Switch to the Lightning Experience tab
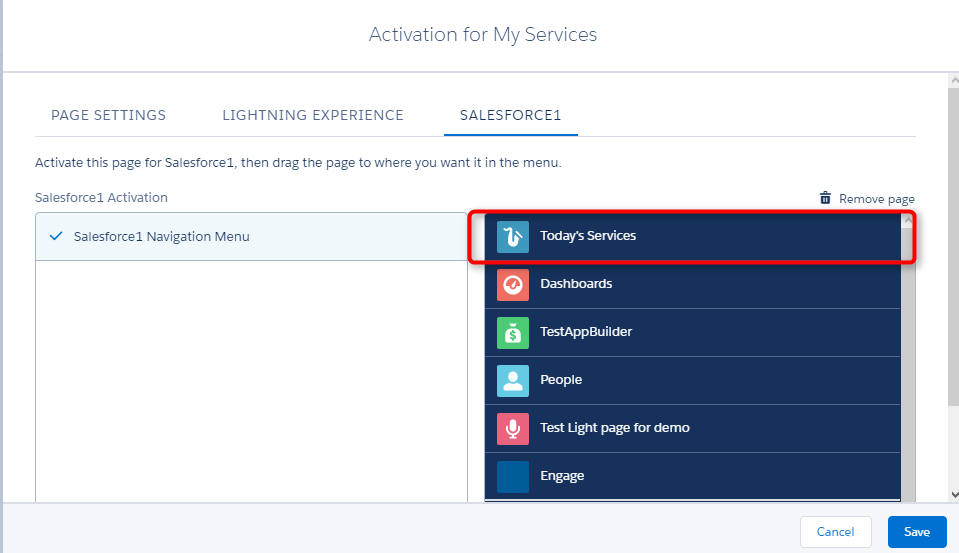The image size is (959, 553). 313,115
